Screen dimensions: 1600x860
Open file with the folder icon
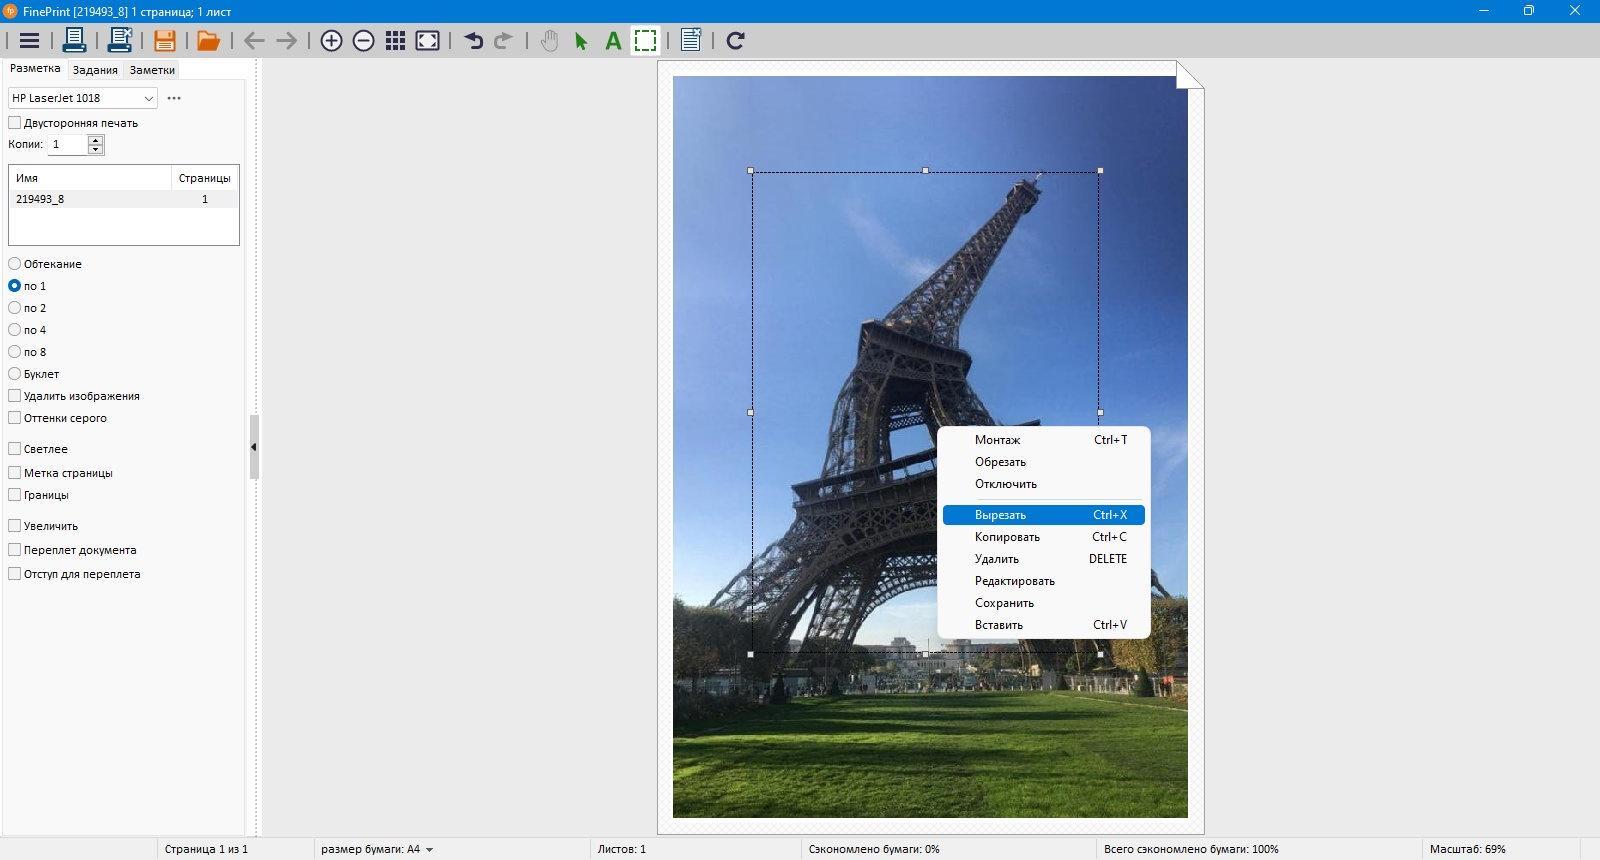[x=208, y=41]
